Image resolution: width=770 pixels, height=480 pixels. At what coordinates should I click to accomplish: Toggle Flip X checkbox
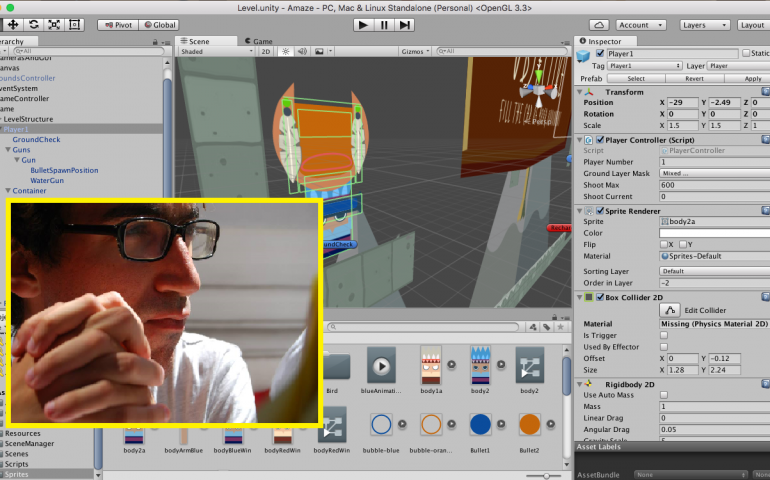coord(663,244)
